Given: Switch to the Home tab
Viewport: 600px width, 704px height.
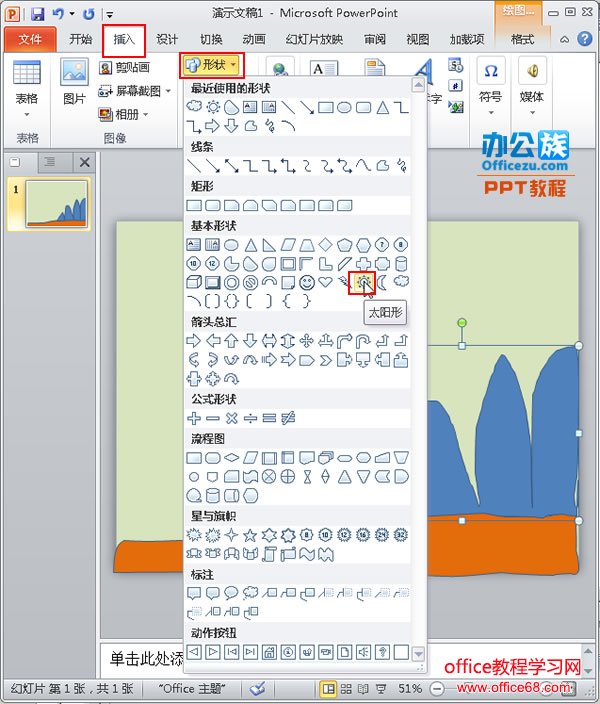Looking at the screenshot, I should tap(80, 40).
